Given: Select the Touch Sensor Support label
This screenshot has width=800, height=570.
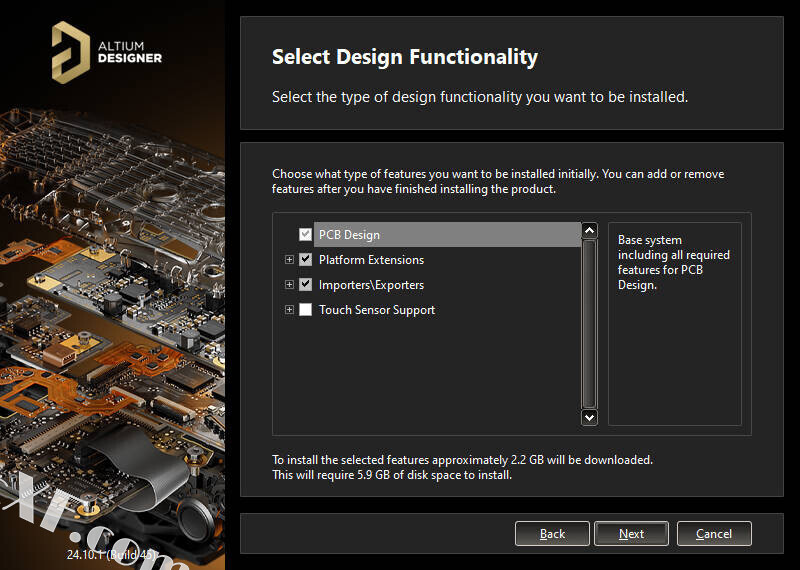Looking at the screenshot, I should 377,309.
